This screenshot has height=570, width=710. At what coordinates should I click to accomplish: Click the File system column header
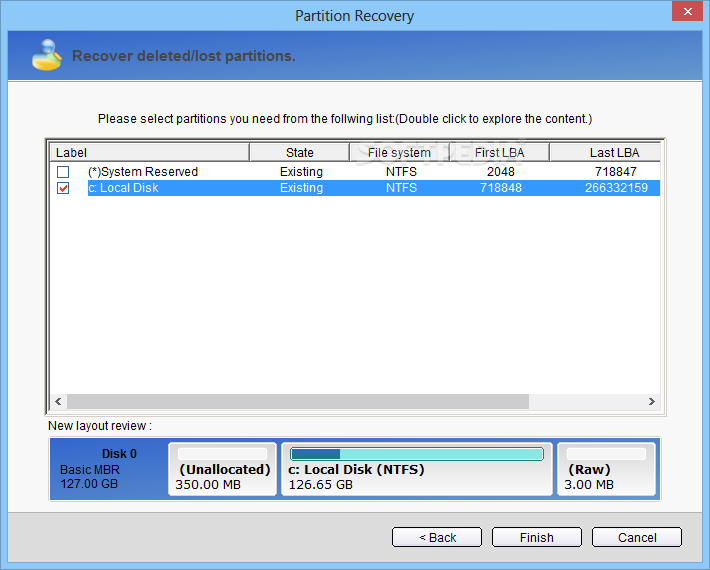coord(399,153)
